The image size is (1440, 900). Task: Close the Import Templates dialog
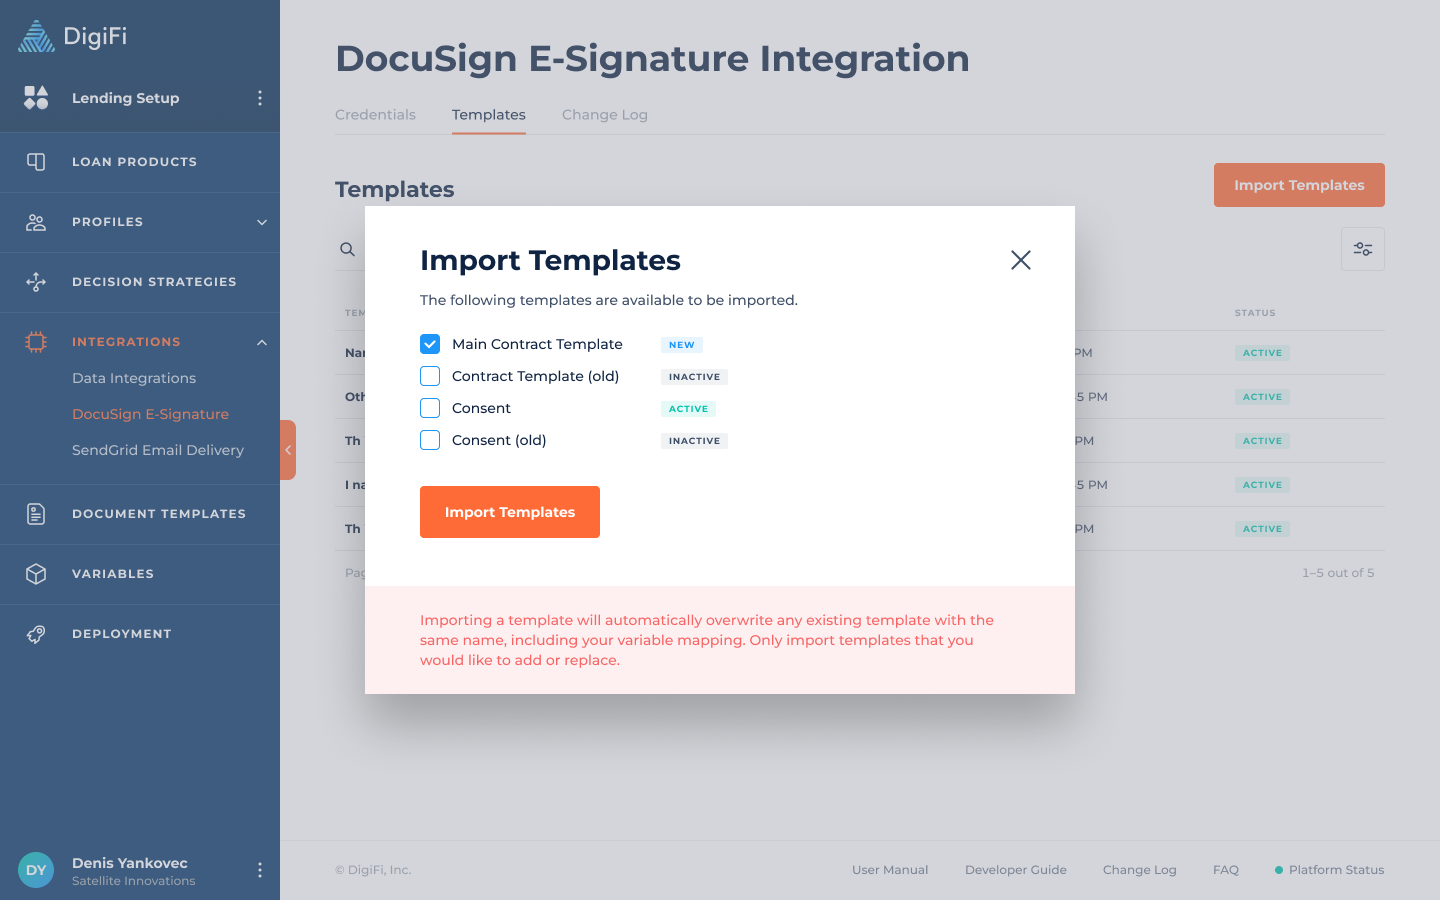coord(1021,260)
